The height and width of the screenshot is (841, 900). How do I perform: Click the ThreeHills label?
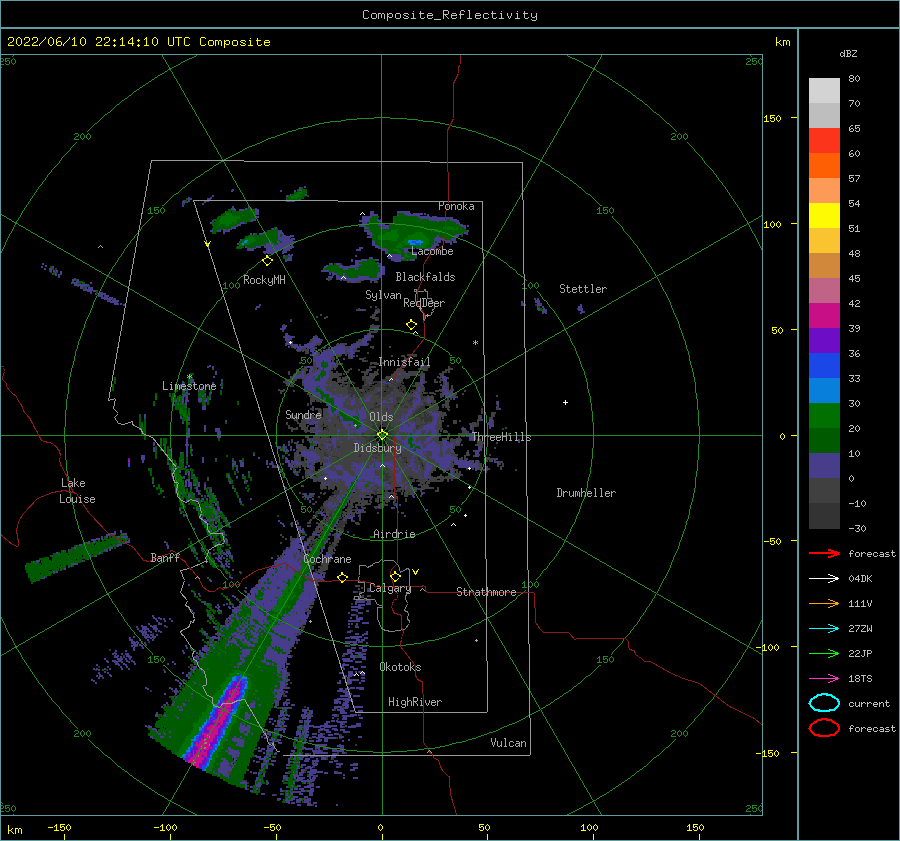point(501,437)
